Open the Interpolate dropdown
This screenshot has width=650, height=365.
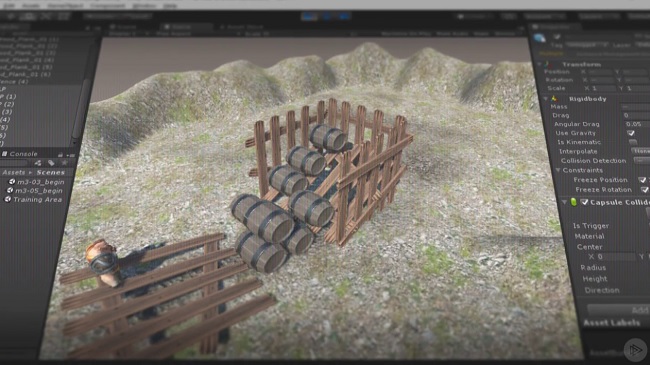[x=640, y=151]
